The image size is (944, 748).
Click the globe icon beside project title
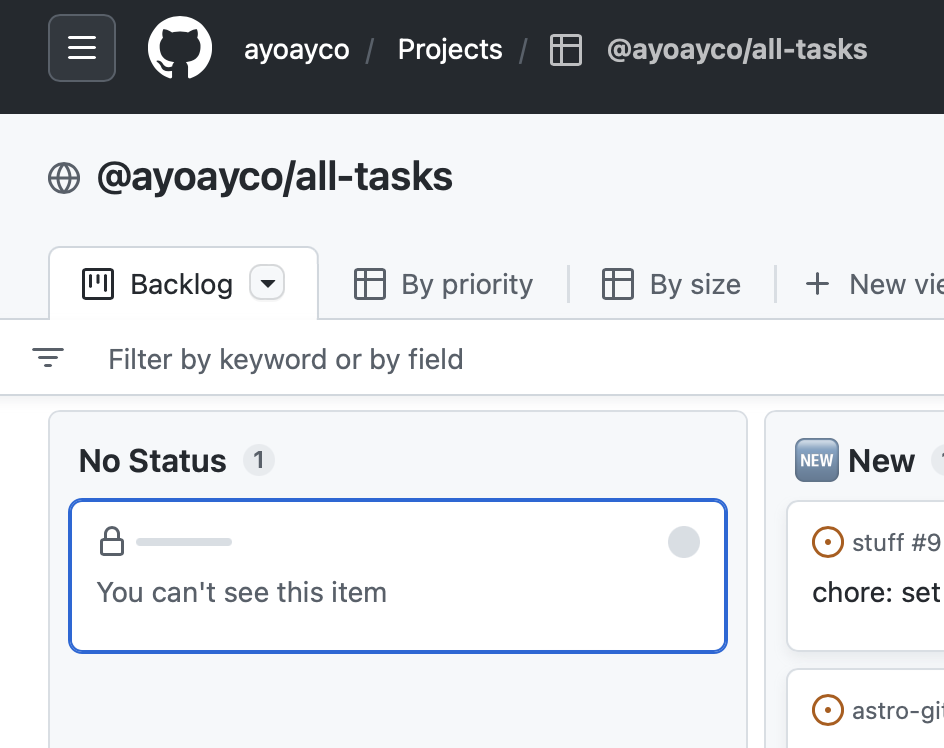click(x=64, y=178)
